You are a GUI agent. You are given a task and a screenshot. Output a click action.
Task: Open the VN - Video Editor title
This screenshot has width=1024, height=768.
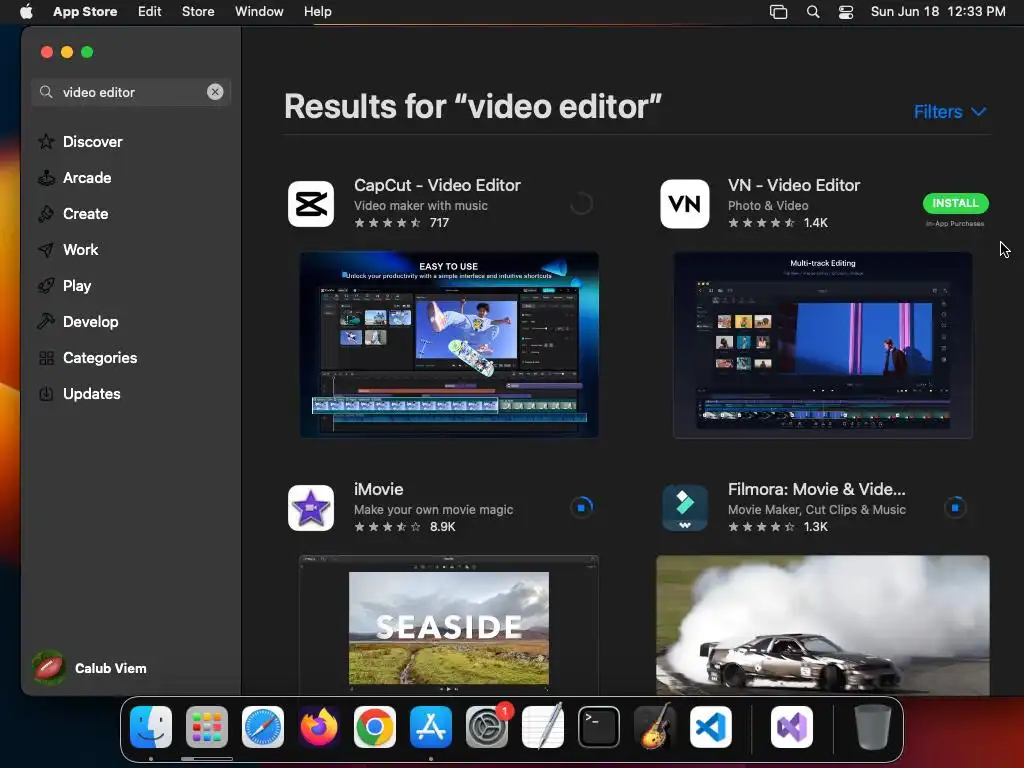[x=794, y=185]
